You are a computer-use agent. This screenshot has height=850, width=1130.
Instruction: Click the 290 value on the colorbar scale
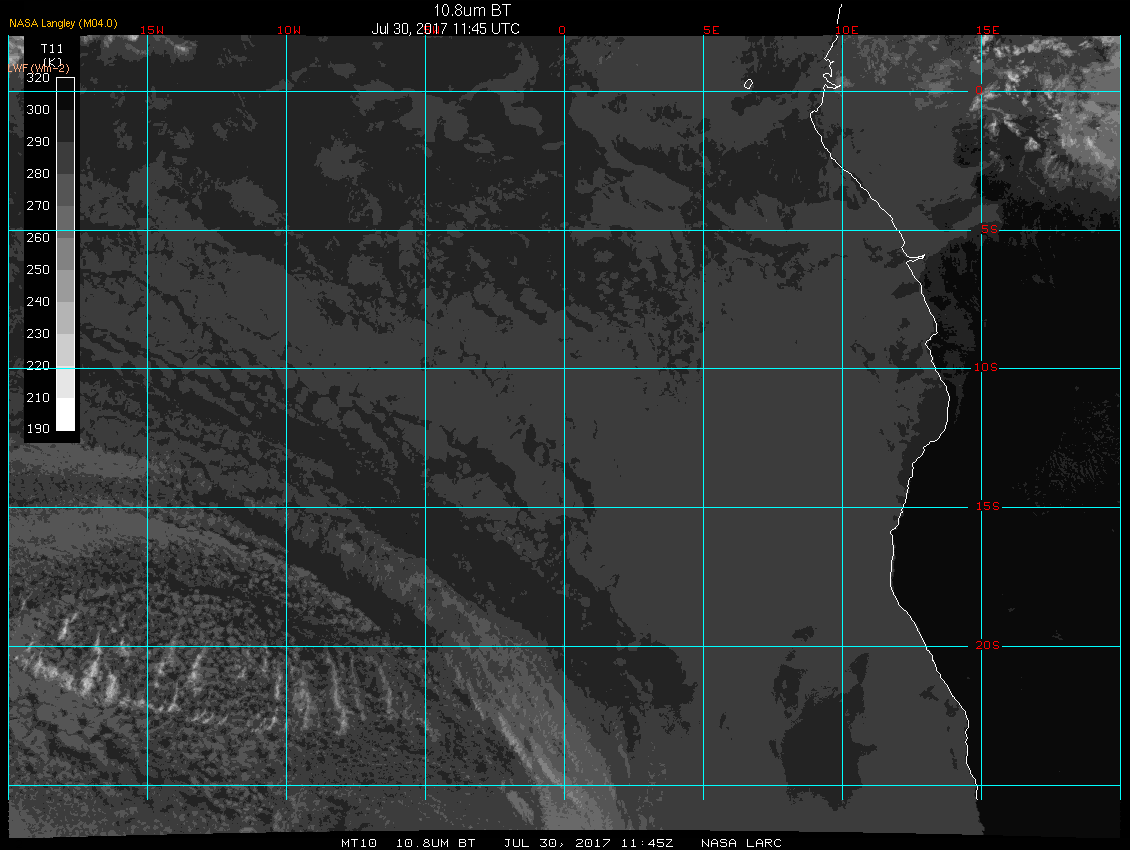point(38,141)
